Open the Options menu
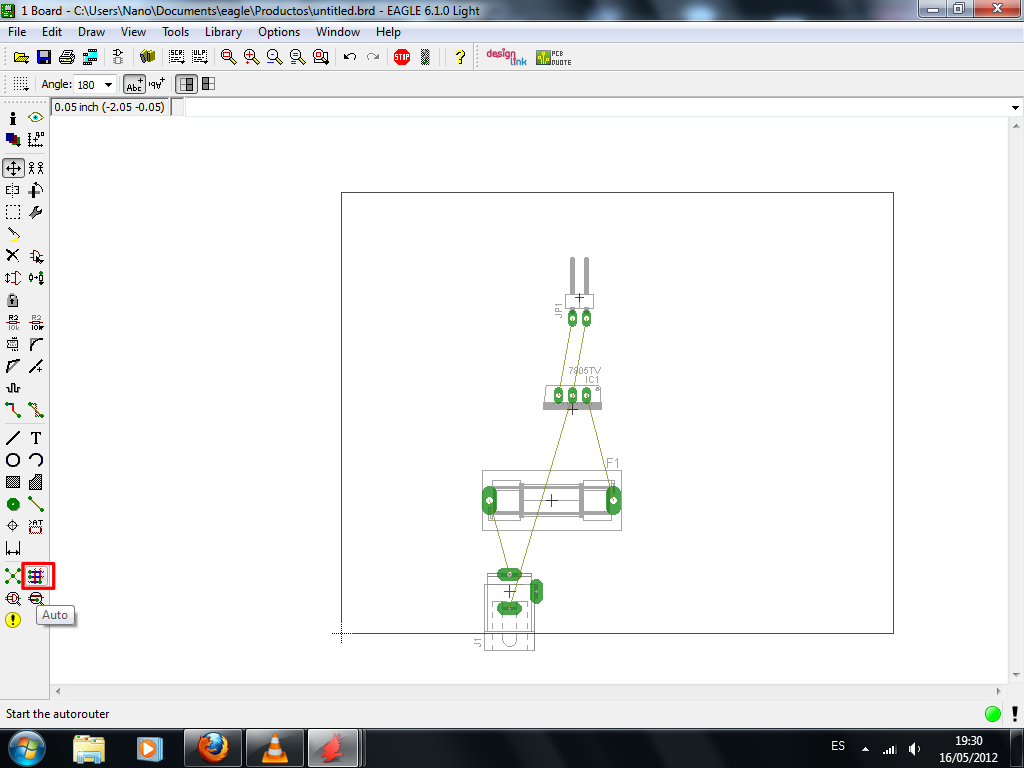The width and height of the screenshot is (1024, 768). pos(279,32)
